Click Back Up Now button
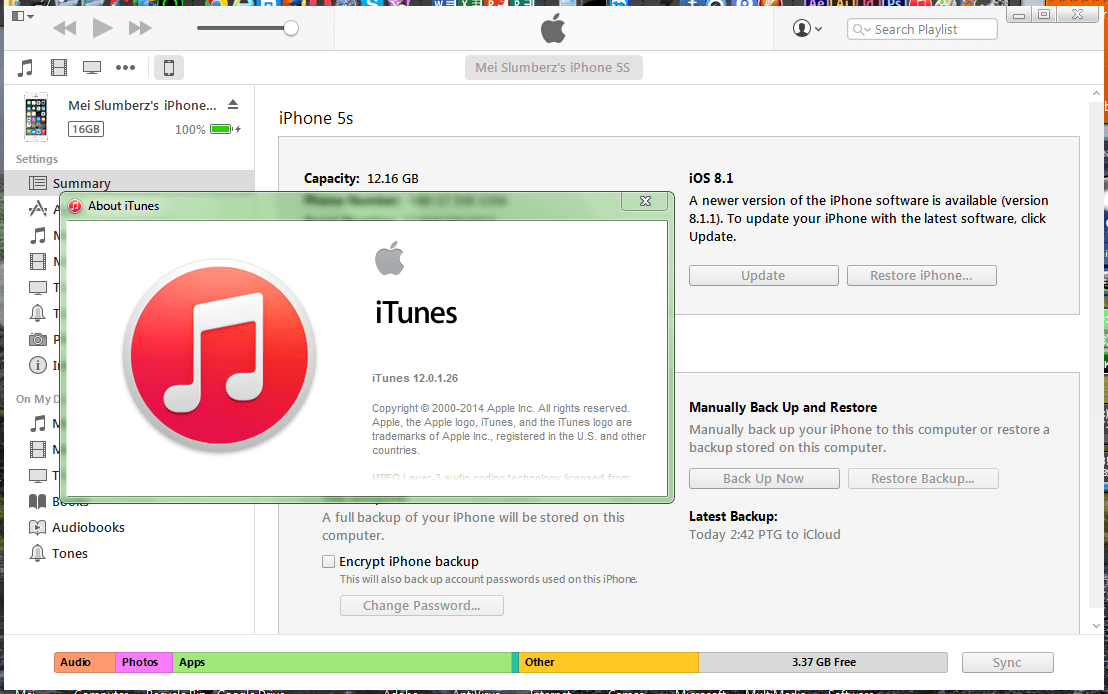This screenshot has height=694, width=1108. 764,478
